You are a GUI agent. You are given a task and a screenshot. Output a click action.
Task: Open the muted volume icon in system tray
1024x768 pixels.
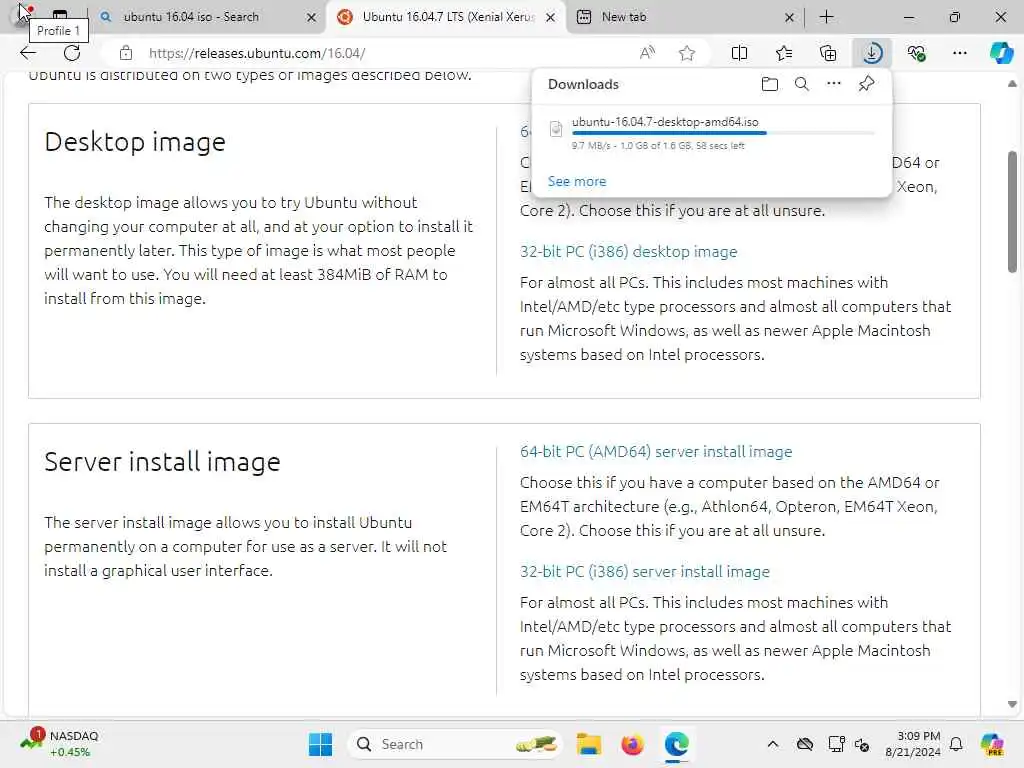coord(862,744)
